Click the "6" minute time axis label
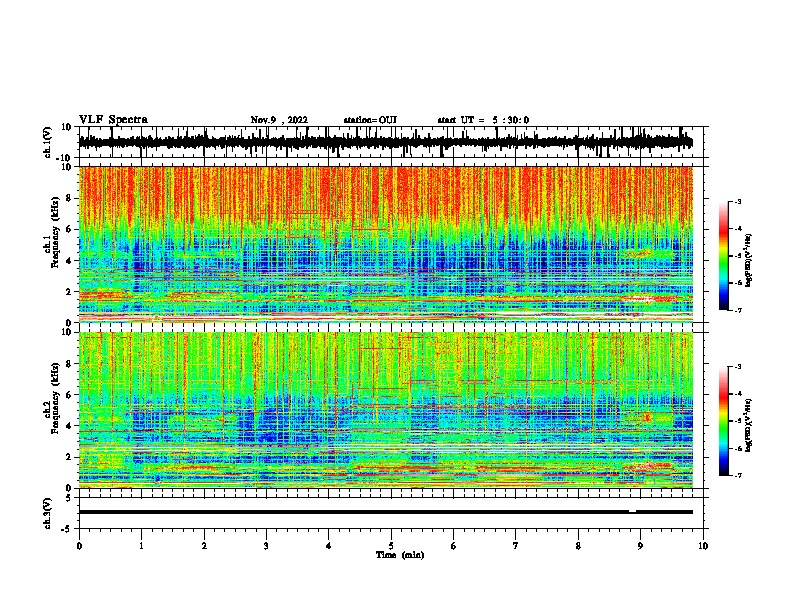Image resolution: width=792 pixels, height=612 pixels. coord(454,546)
